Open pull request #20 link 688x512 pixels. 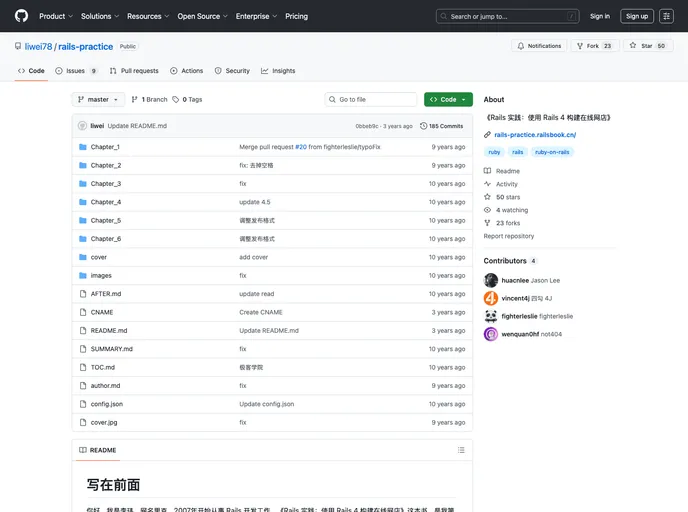[x=301, y=147]
